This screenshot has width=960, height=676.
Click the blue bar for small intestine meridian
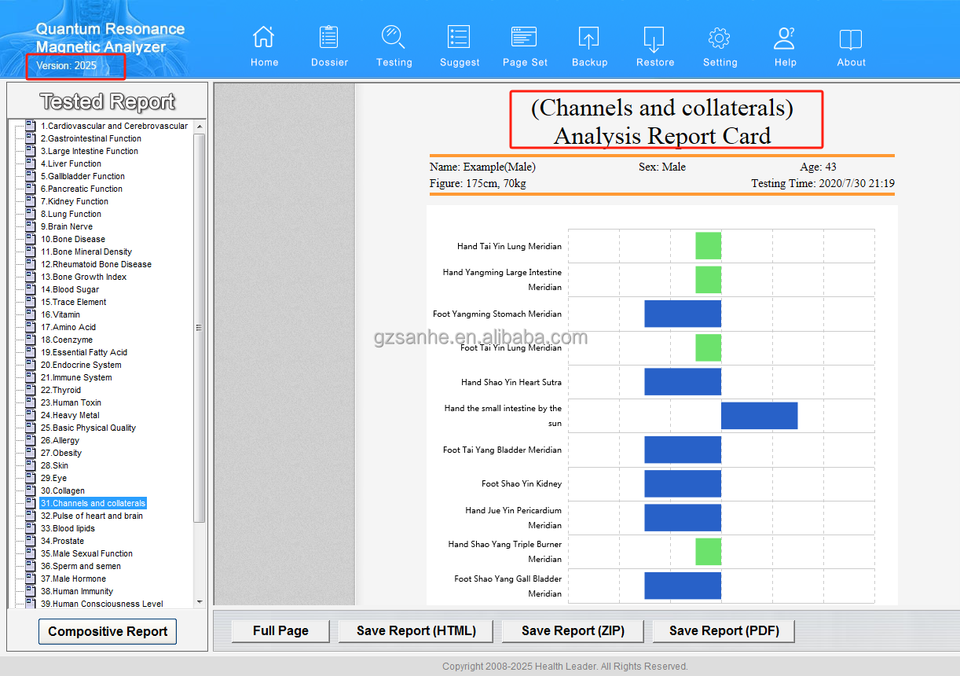[759, 415]
